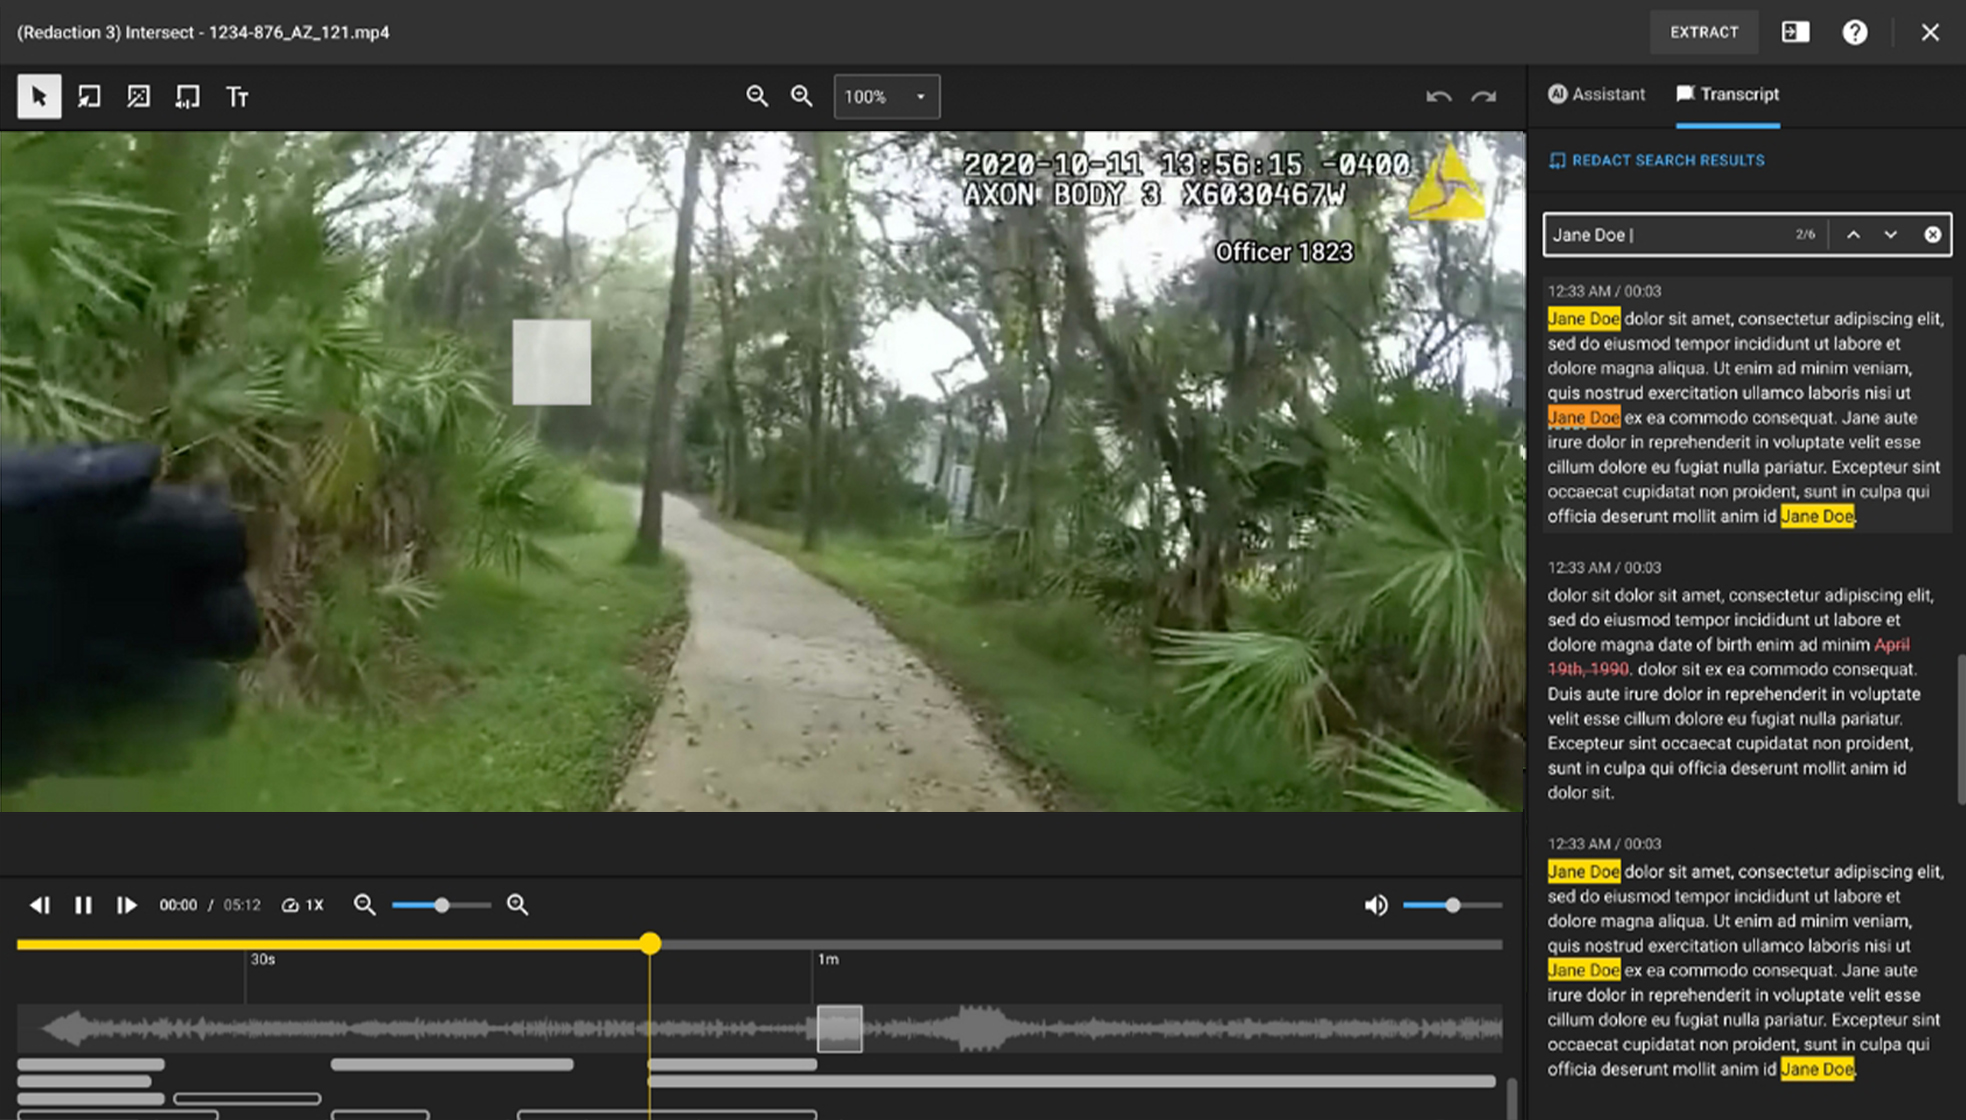Switch to the Assistant tab
Image resolution: width=1966 pixels, height=1120 pixels.
coord(1596,94)
